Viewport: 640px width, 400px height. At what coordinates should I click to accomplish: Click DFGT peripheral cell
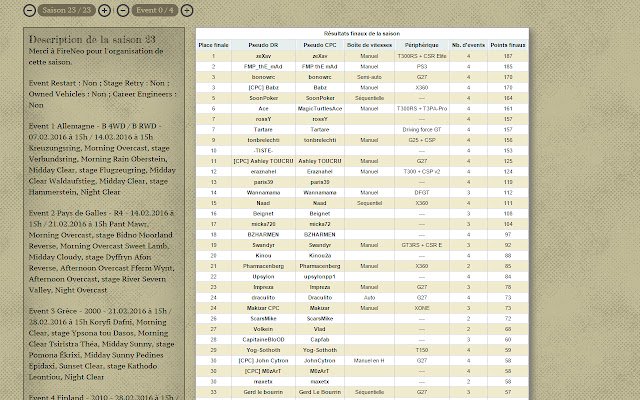tap(422, 193)
